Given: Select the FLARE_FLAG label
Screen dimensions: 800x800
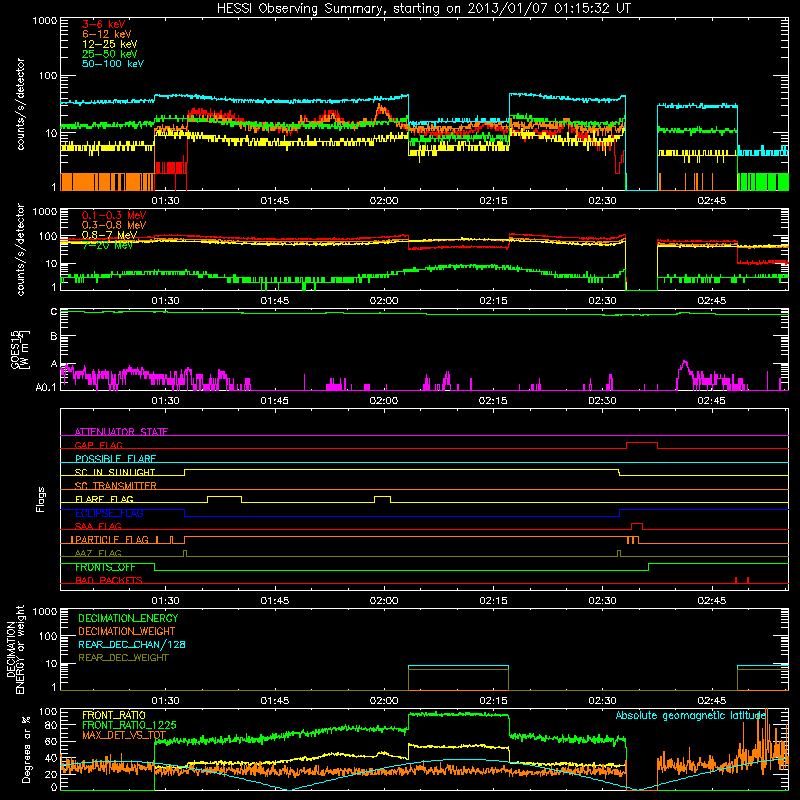Looking at the screenshot, I should pos(104,499).
